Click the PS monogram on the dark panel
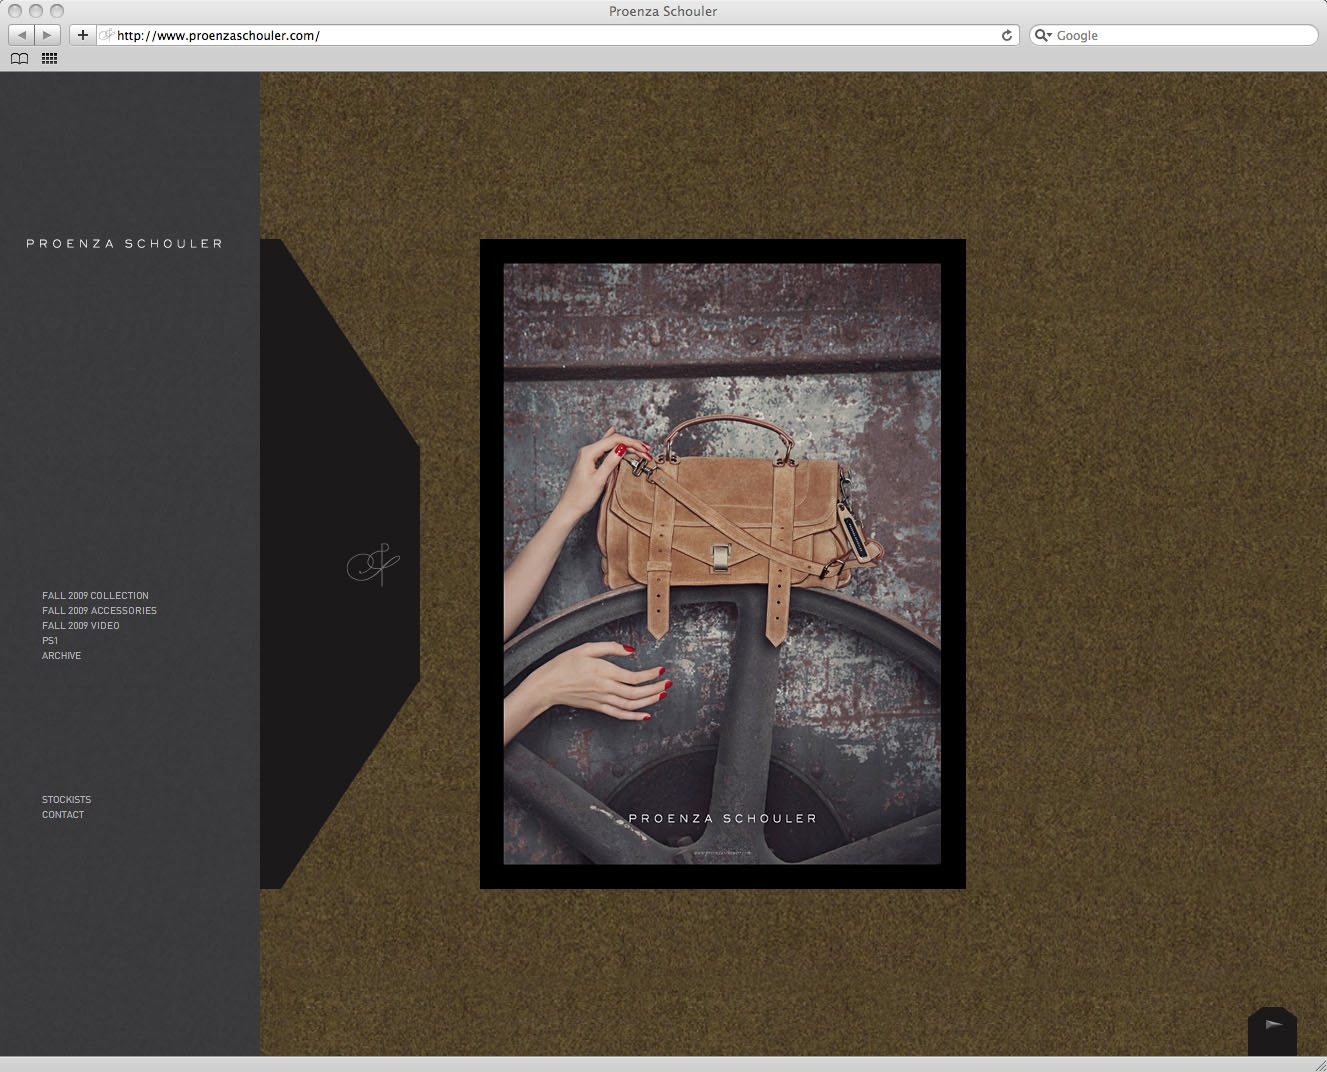This screenshot has width=1327, height=1072. click(373, 565)
